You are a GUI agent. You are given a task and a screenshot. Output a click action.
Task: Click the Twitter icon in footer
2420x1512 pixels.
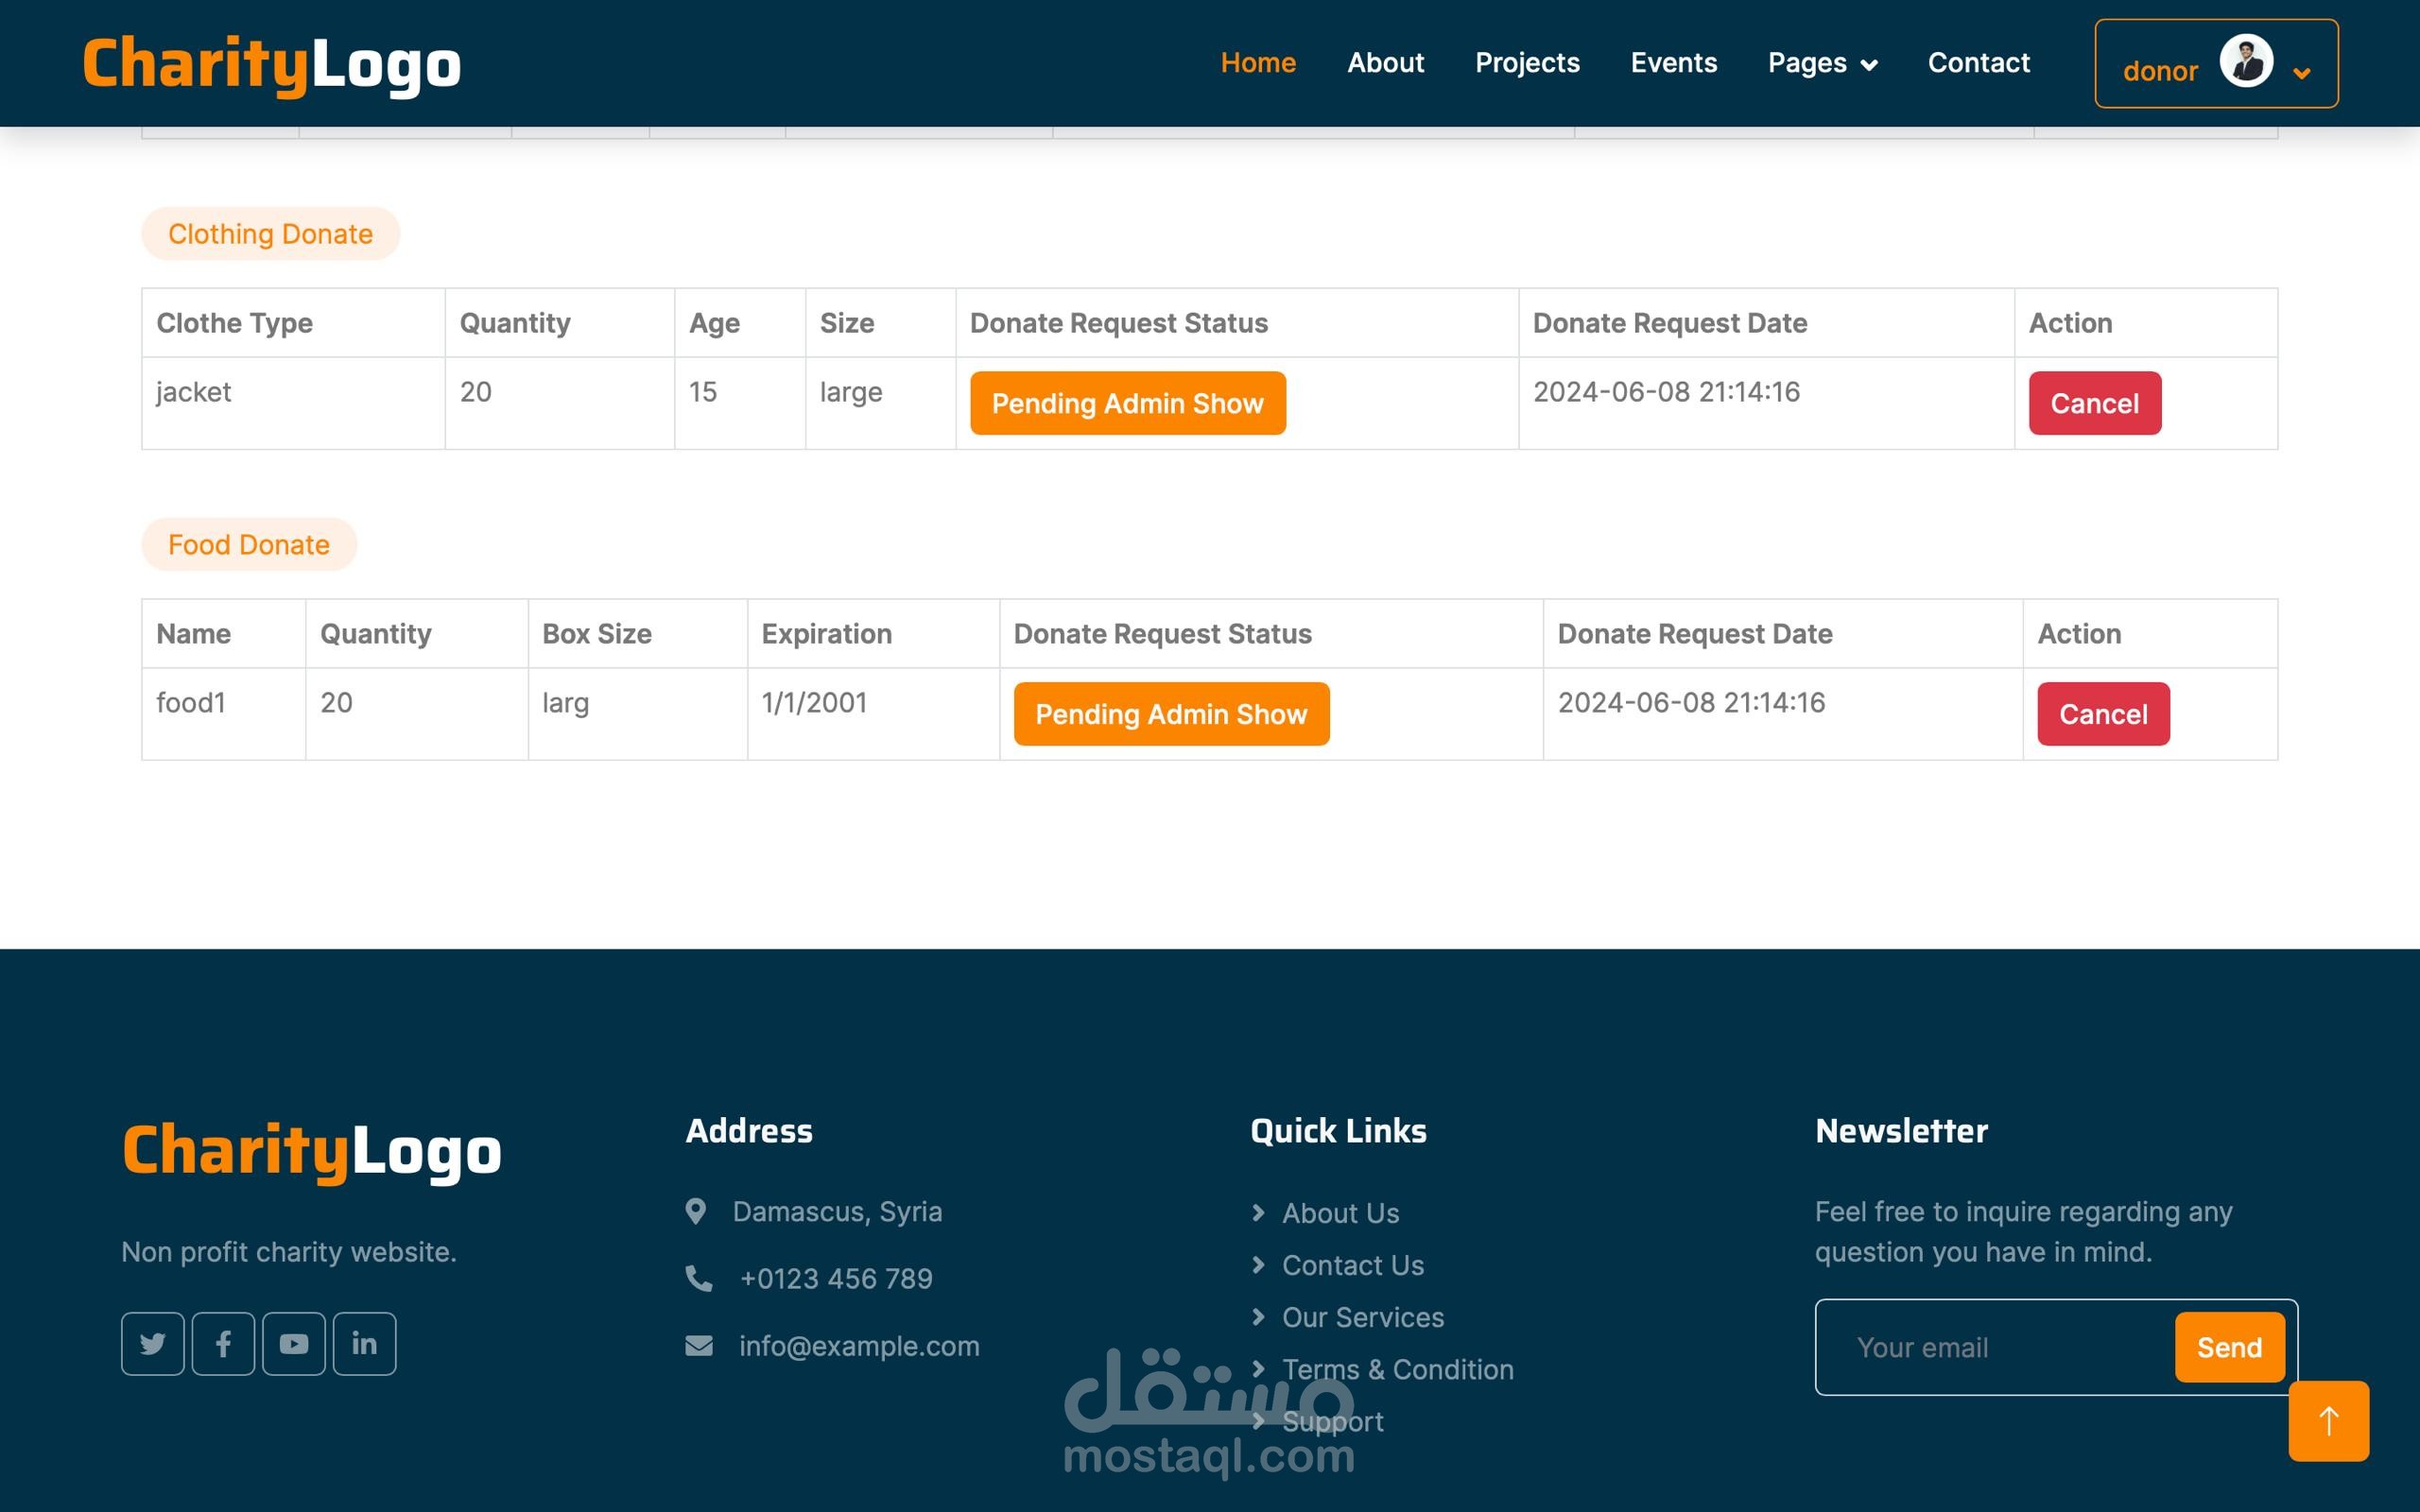tap(152, 1343)
